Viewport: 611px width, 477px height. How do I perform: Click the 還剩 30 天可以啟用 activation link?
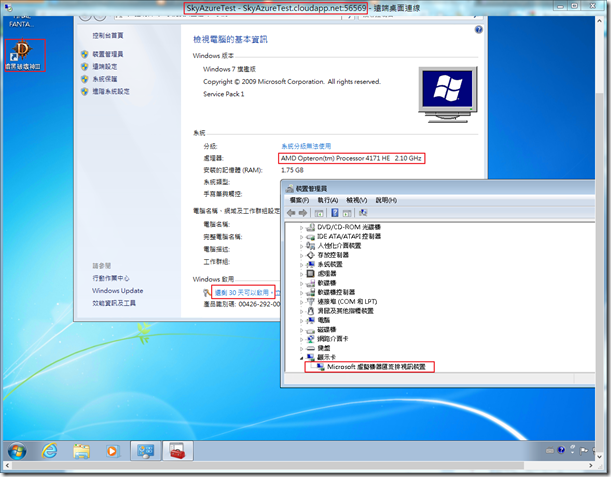click(242, 292)
